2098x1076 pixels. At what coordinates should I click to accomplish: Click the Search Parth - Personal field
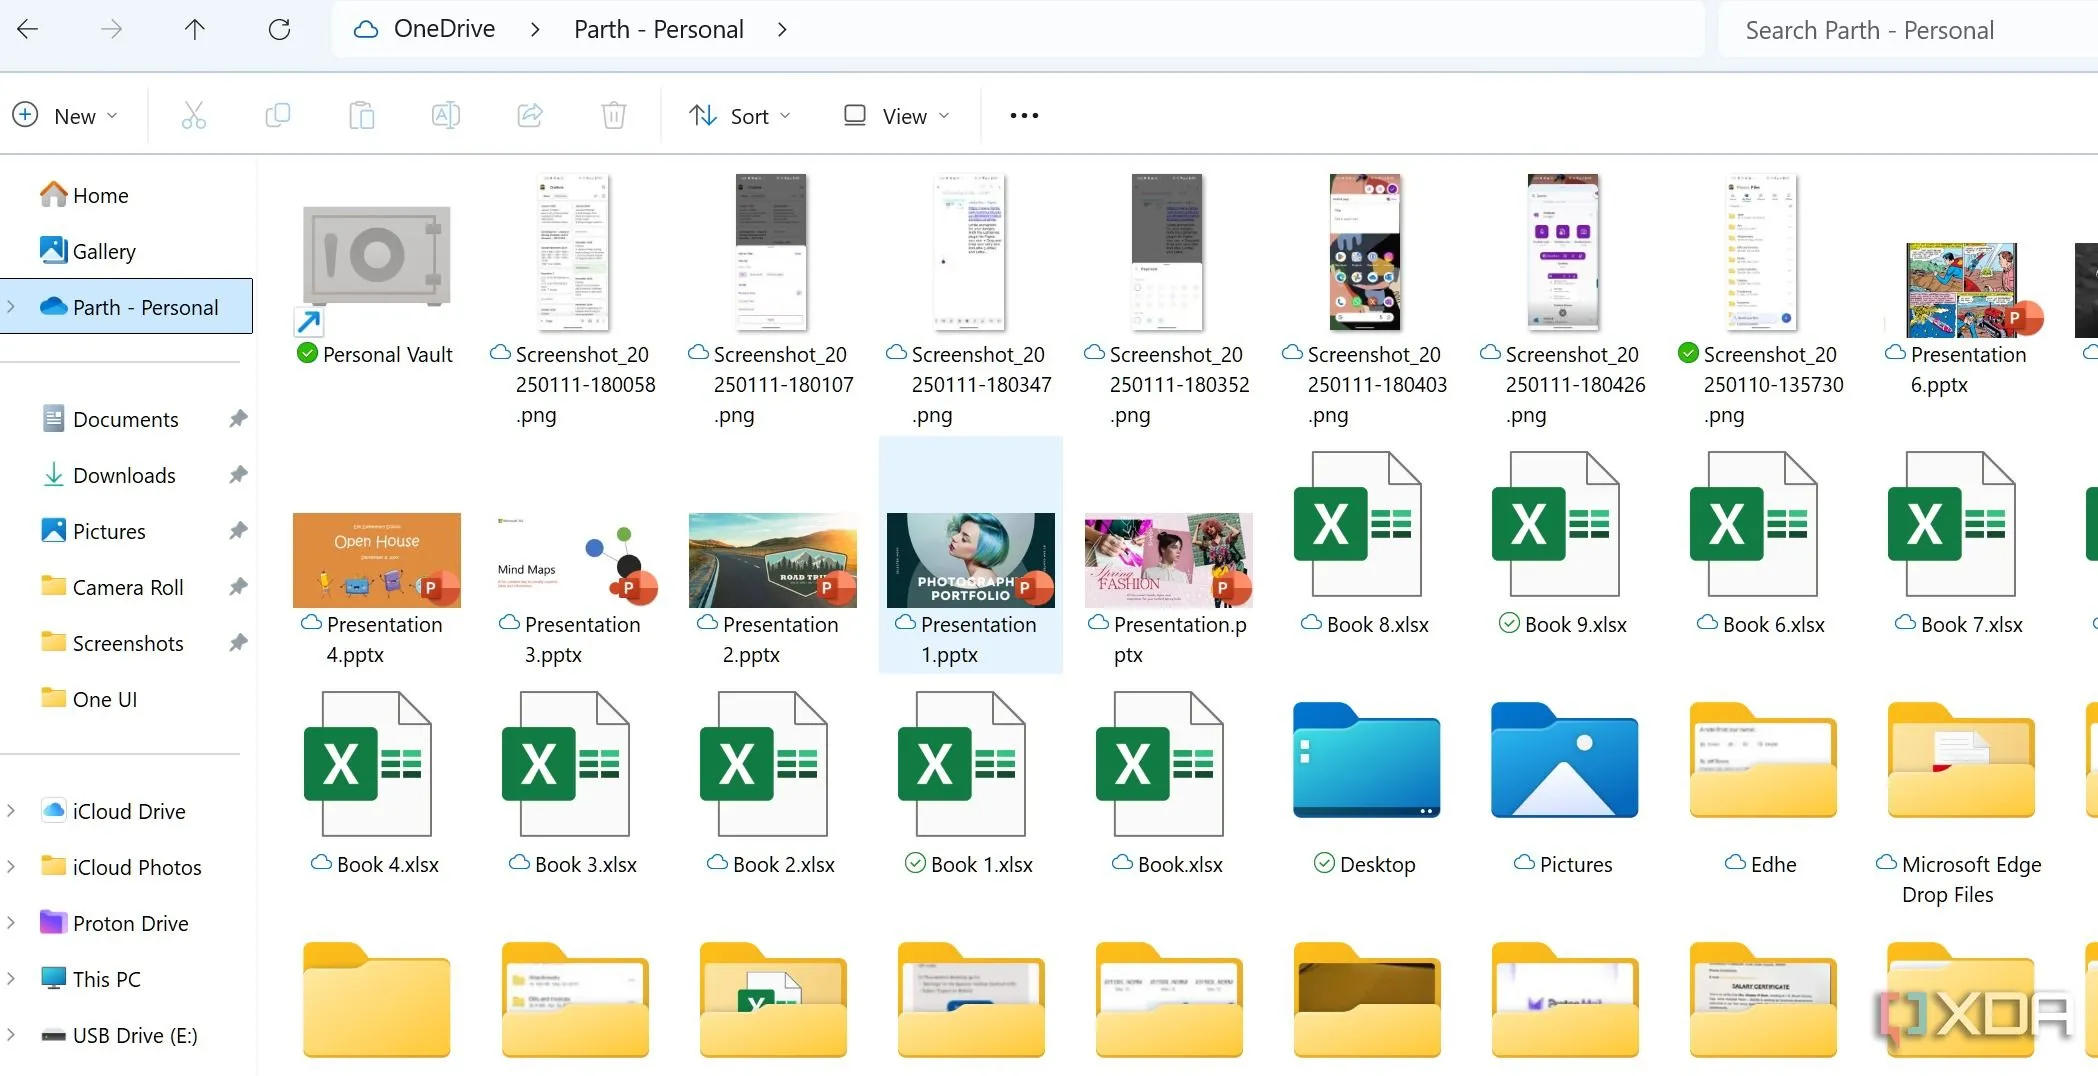click(1908, 31)
